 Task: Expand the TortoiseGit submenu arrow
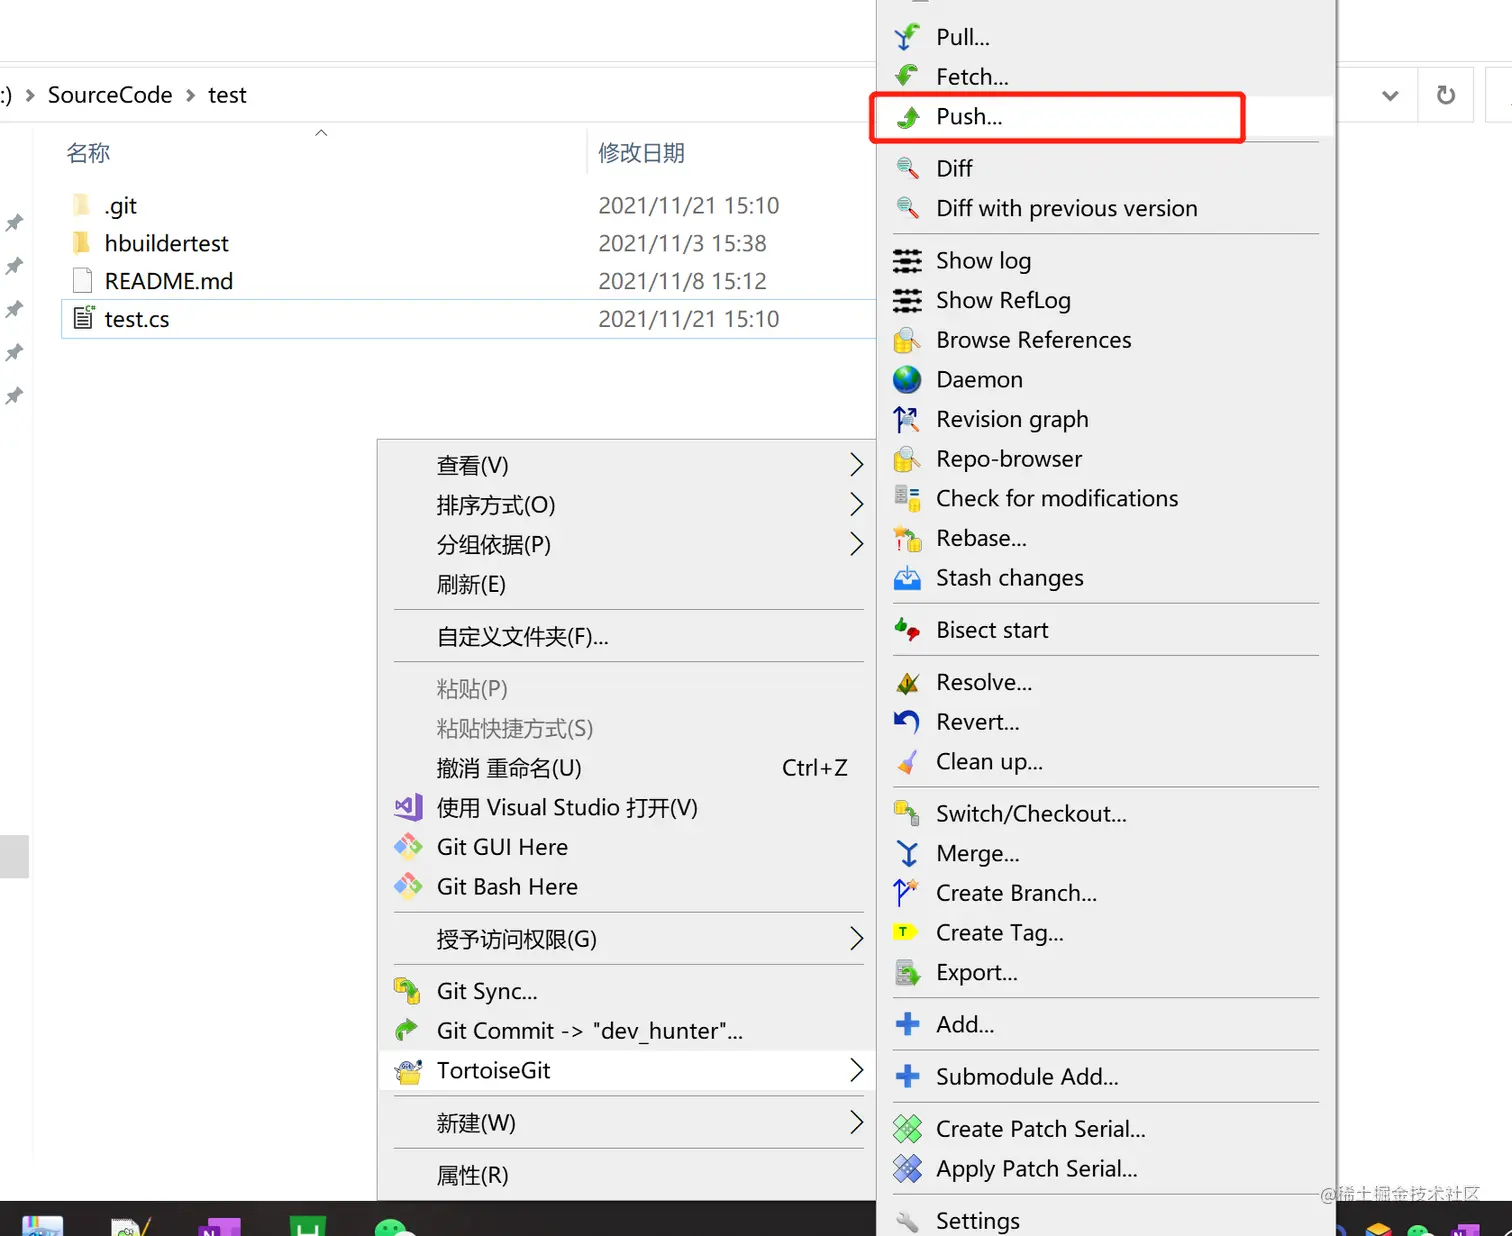click(856, 1070)
